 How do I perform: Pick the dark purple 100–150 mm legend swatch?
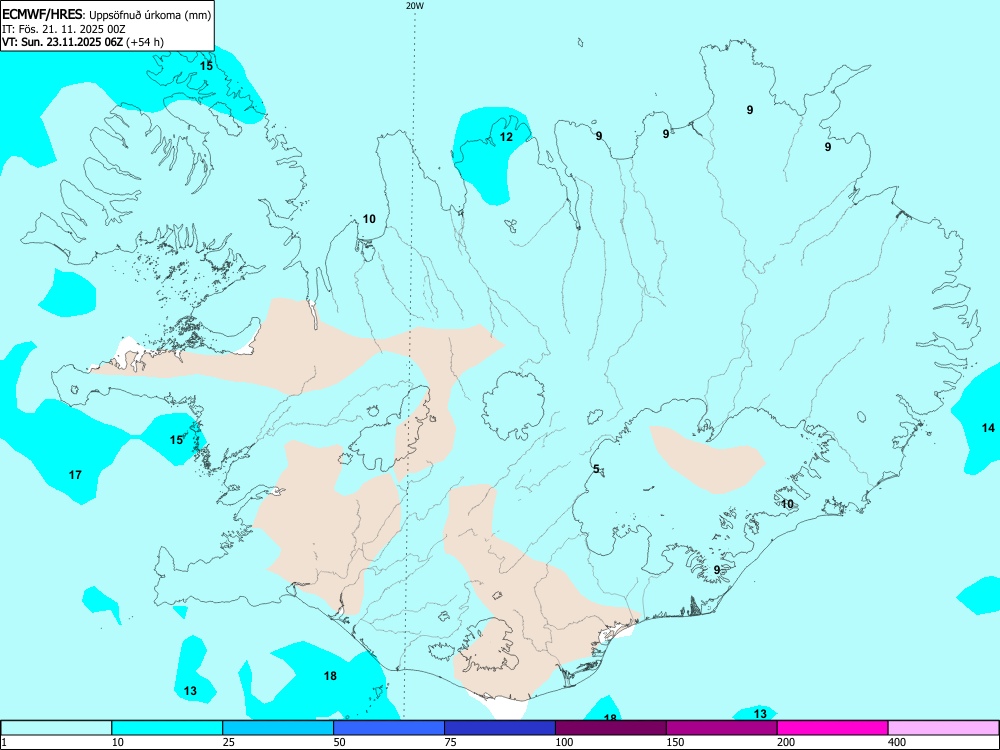pos(611,728)
